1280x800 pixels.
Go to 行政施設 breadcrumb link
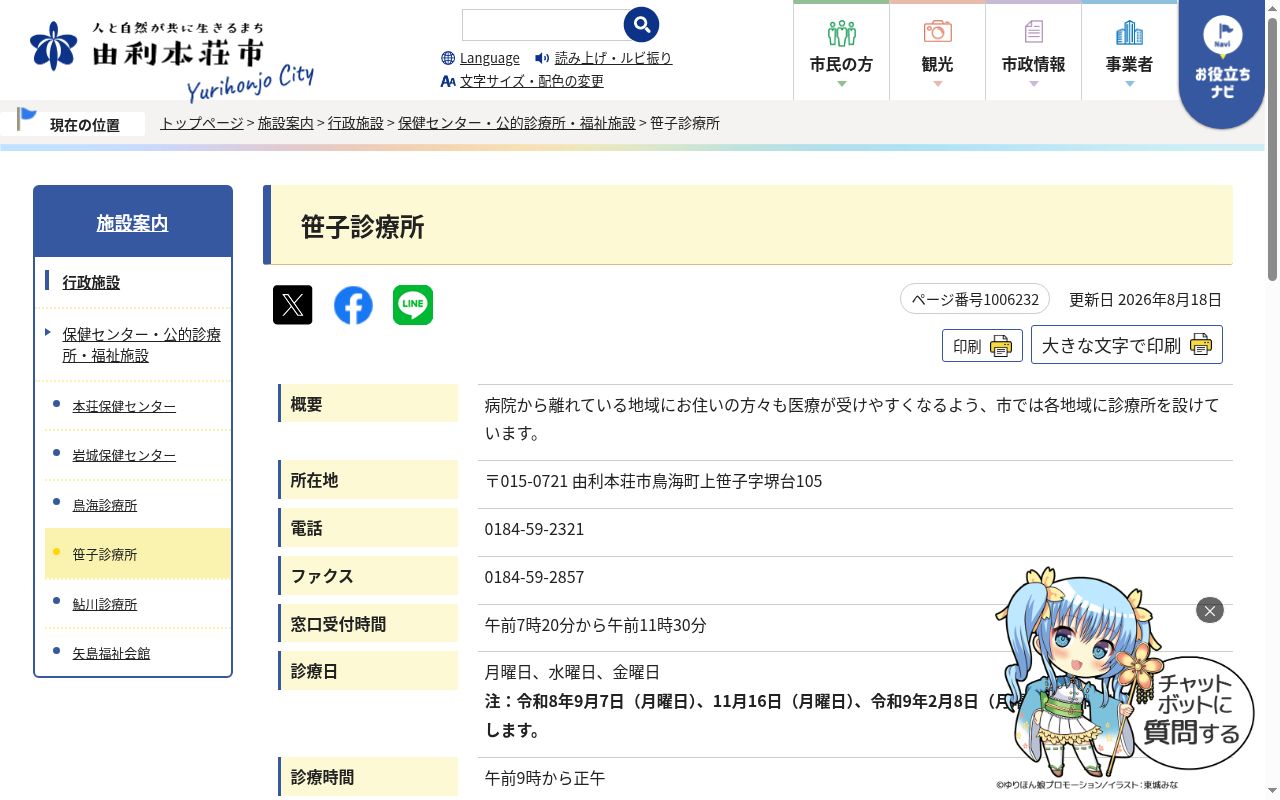[x=355, y=123]
